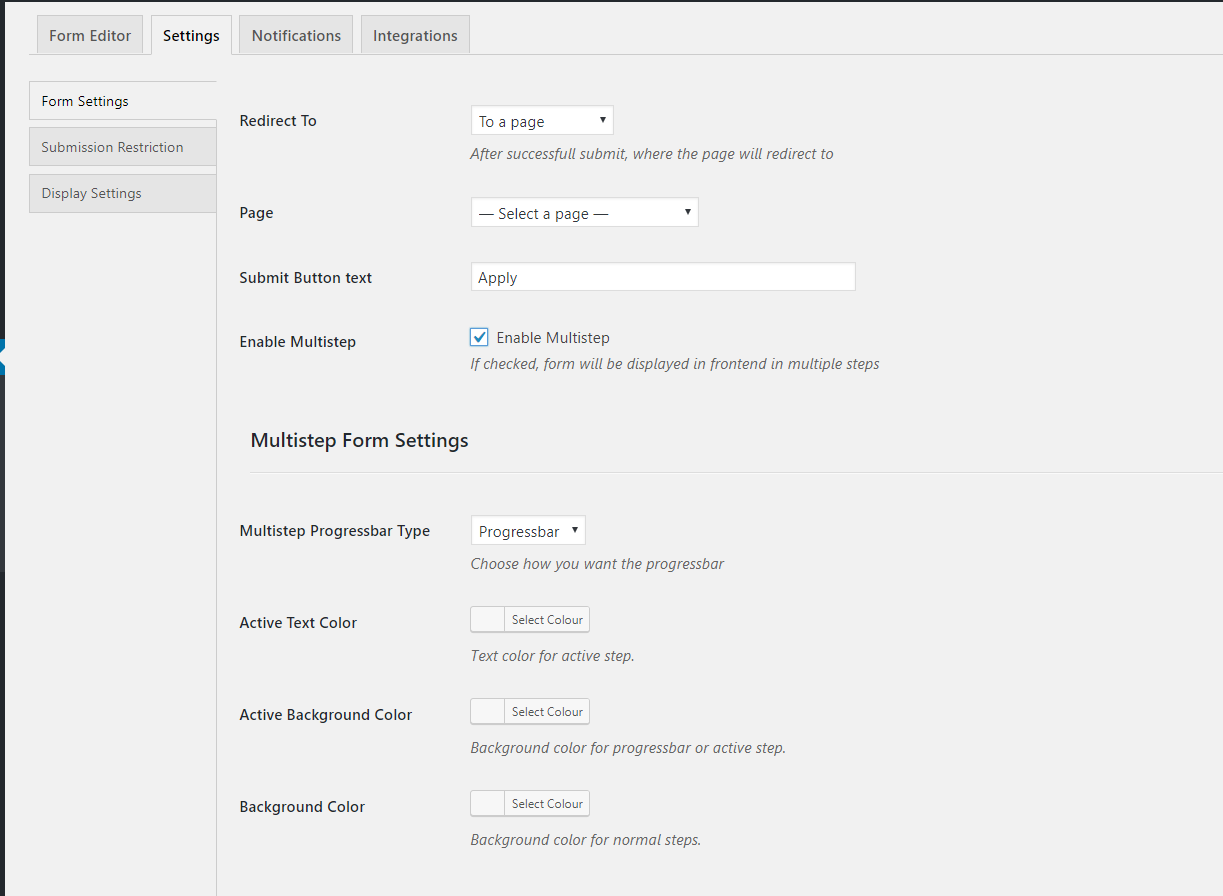Open the Redirect To dropdown
The width and height of the screenshot is (1223, 896).
point(542,121)
